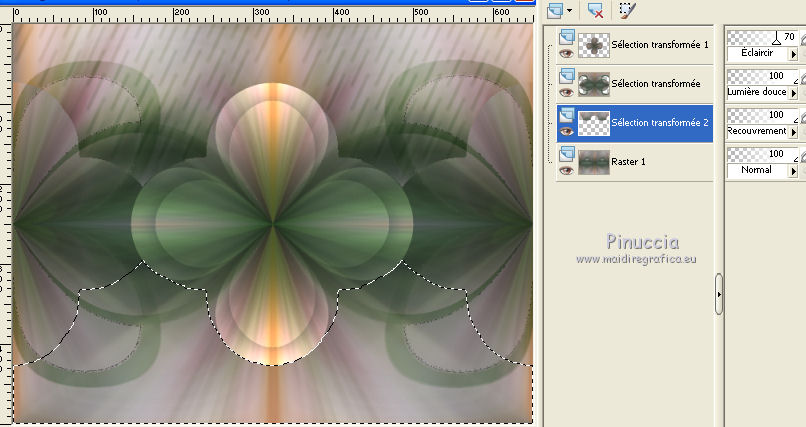Screen dimensions: 806x427
Task: Click the Recouvrement blend mode field
Action: [758, 132]
